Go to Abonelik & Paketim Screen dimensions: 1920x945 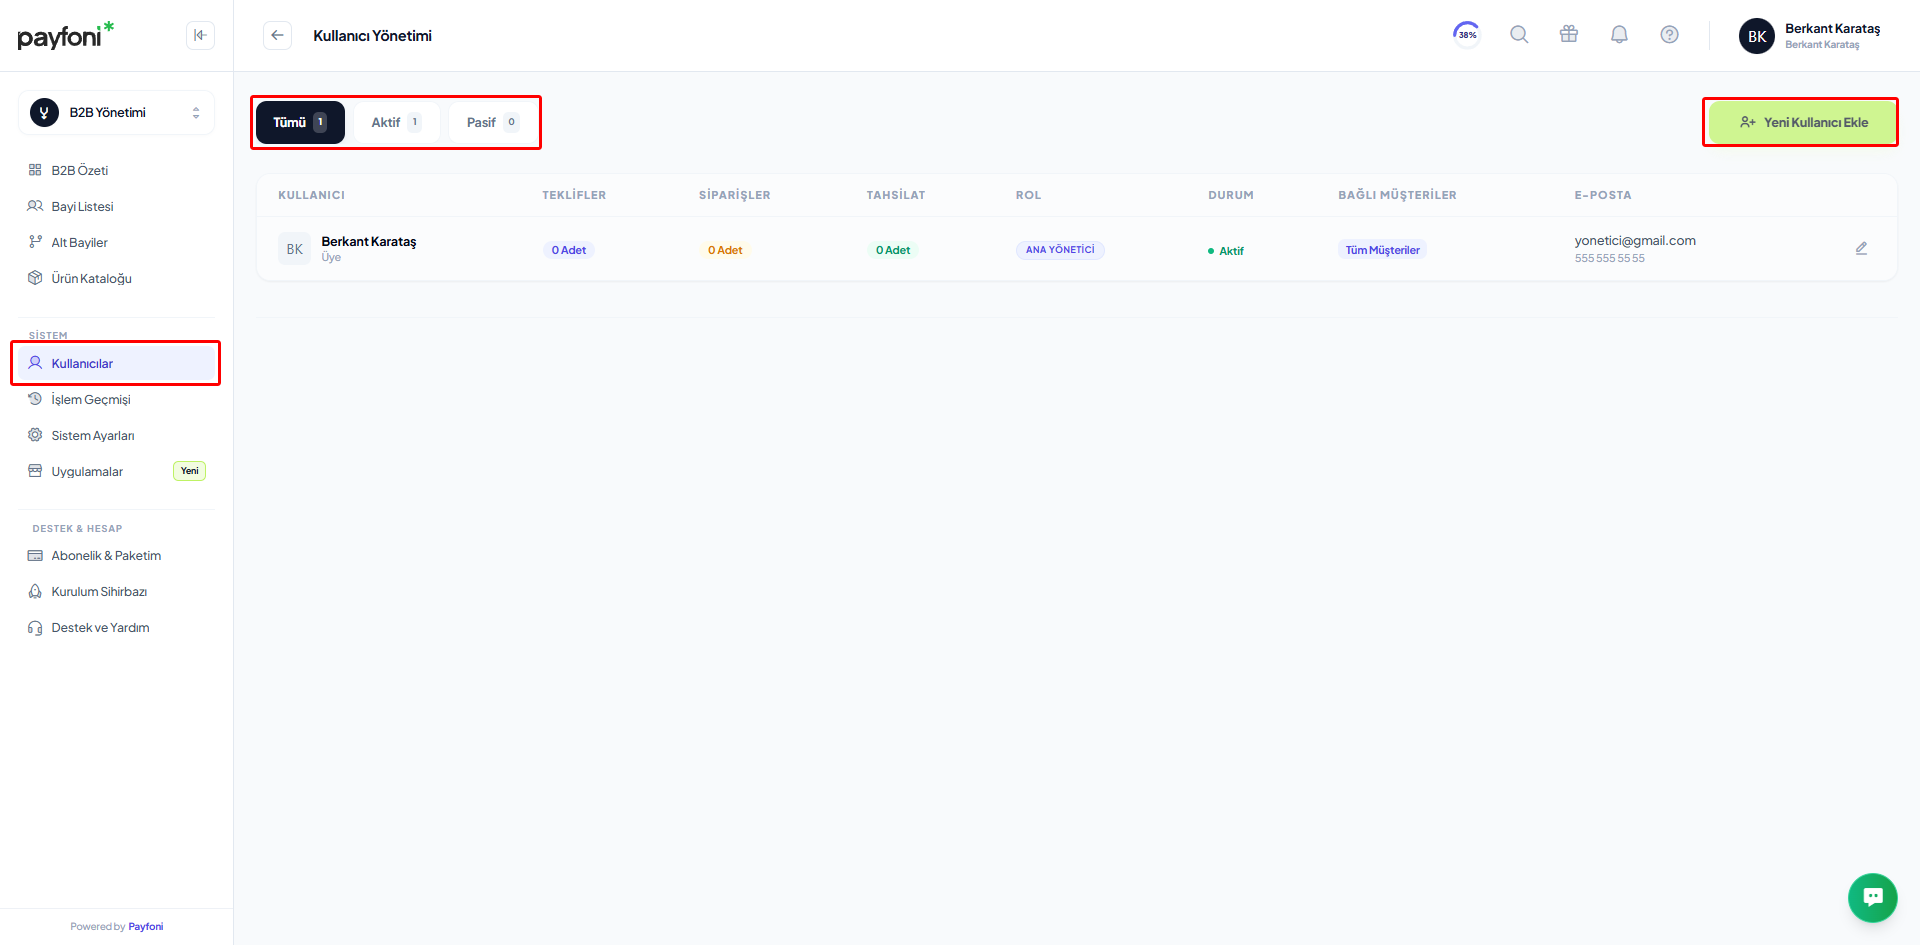point(116,555)
